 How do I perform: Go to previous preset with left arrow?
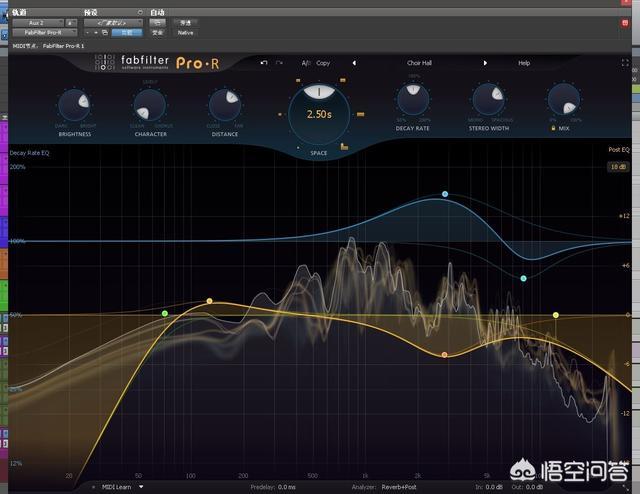point(354,63)
